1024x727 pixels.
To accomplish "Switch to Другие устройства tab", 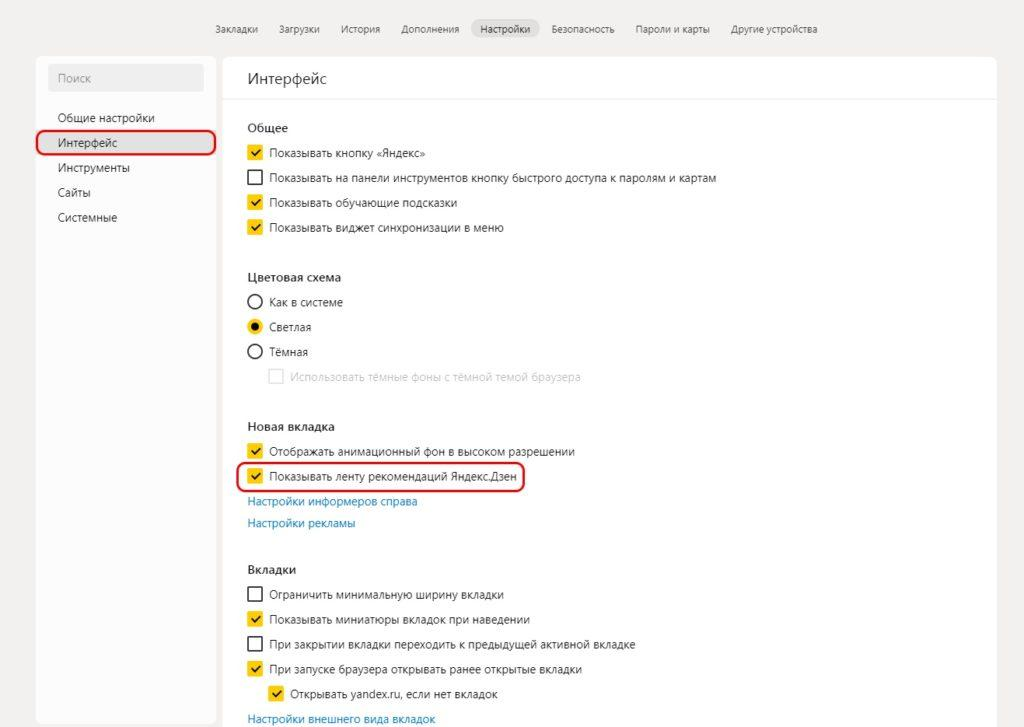I will pos(774,29).
